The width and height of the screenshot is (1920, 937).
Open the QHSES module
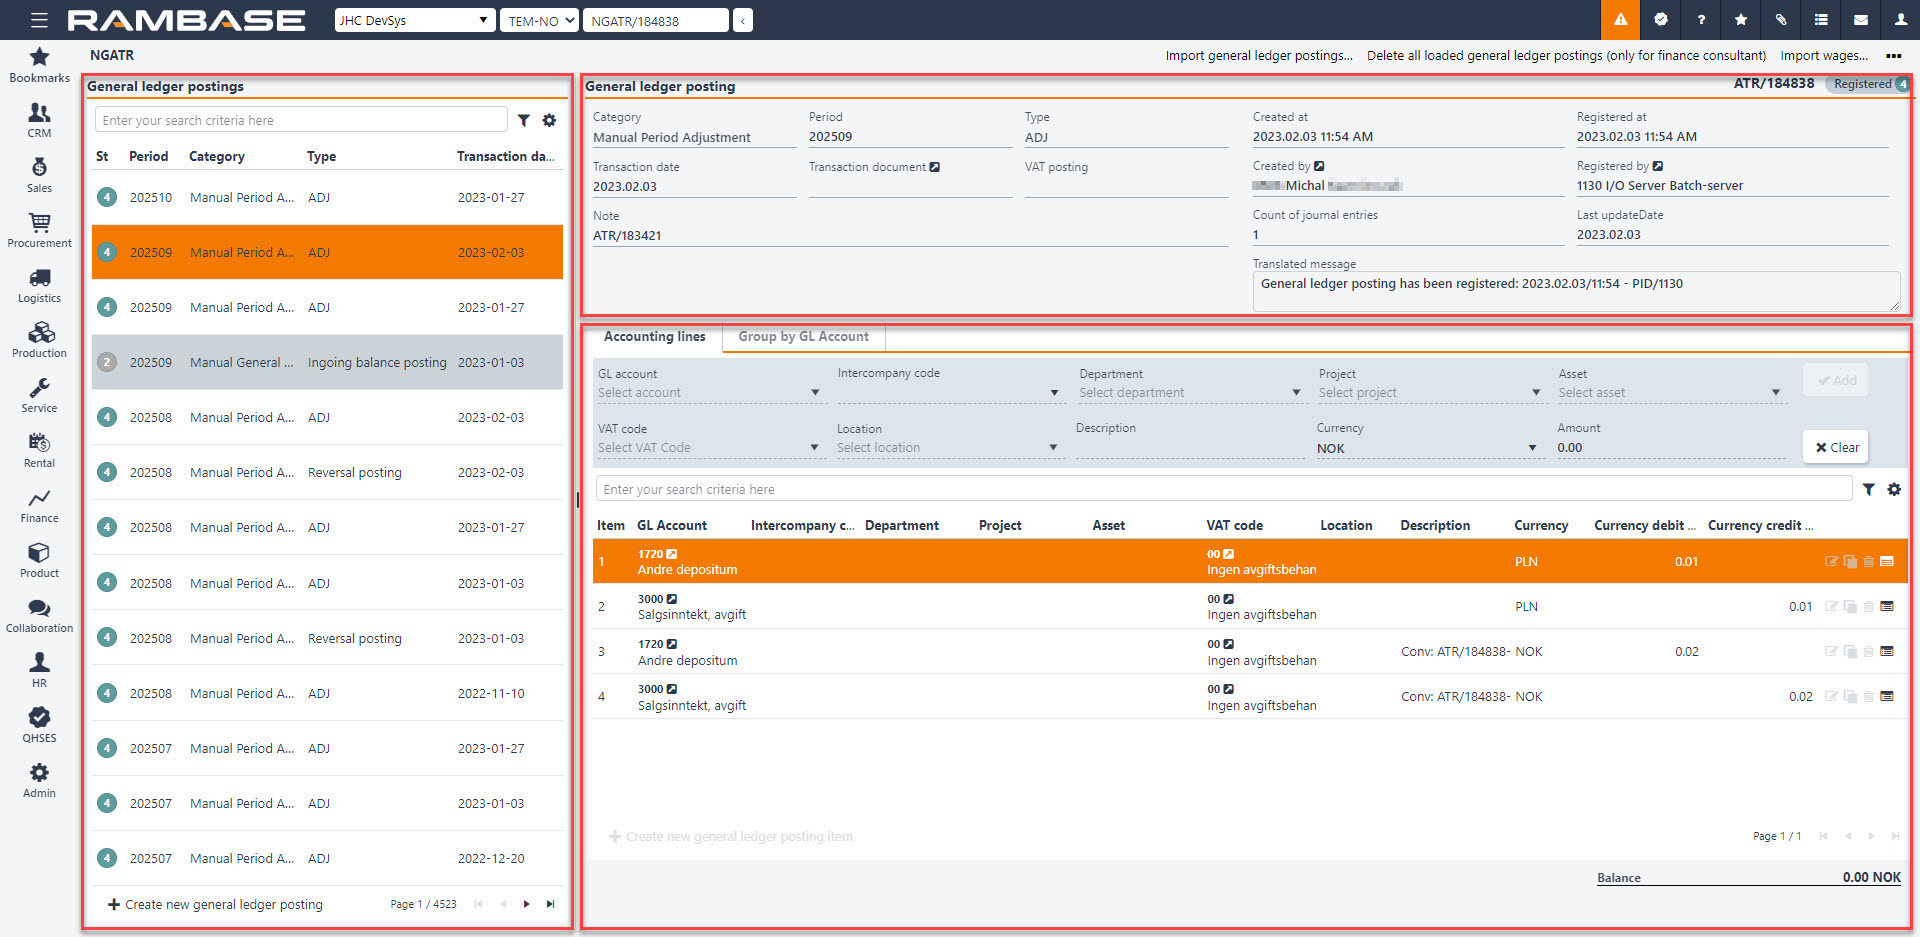coord(39,725)
